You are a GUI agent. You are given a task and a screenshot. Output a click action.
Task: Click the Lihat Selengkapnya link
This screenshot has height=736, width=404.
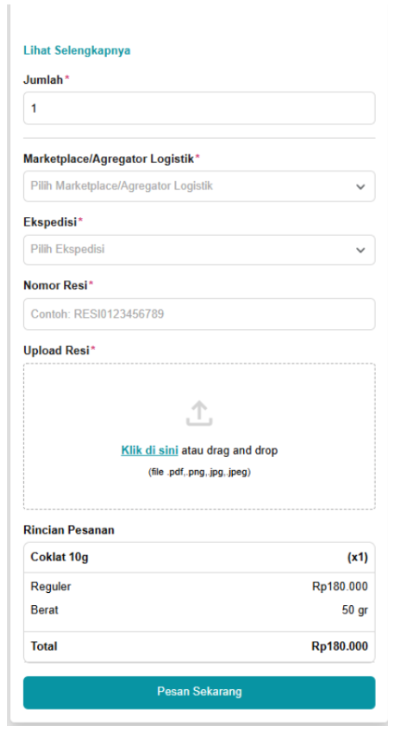point(77,51)
